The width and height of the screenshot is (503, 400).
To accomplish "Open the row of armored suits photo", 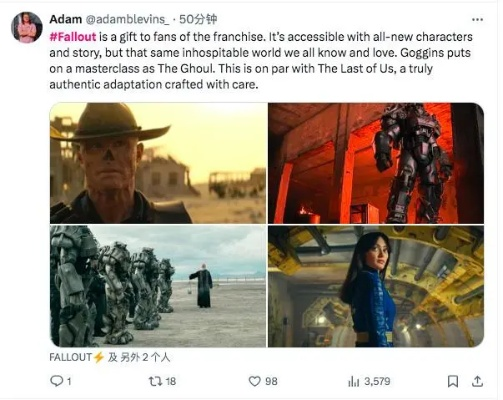I will [158, 286].
